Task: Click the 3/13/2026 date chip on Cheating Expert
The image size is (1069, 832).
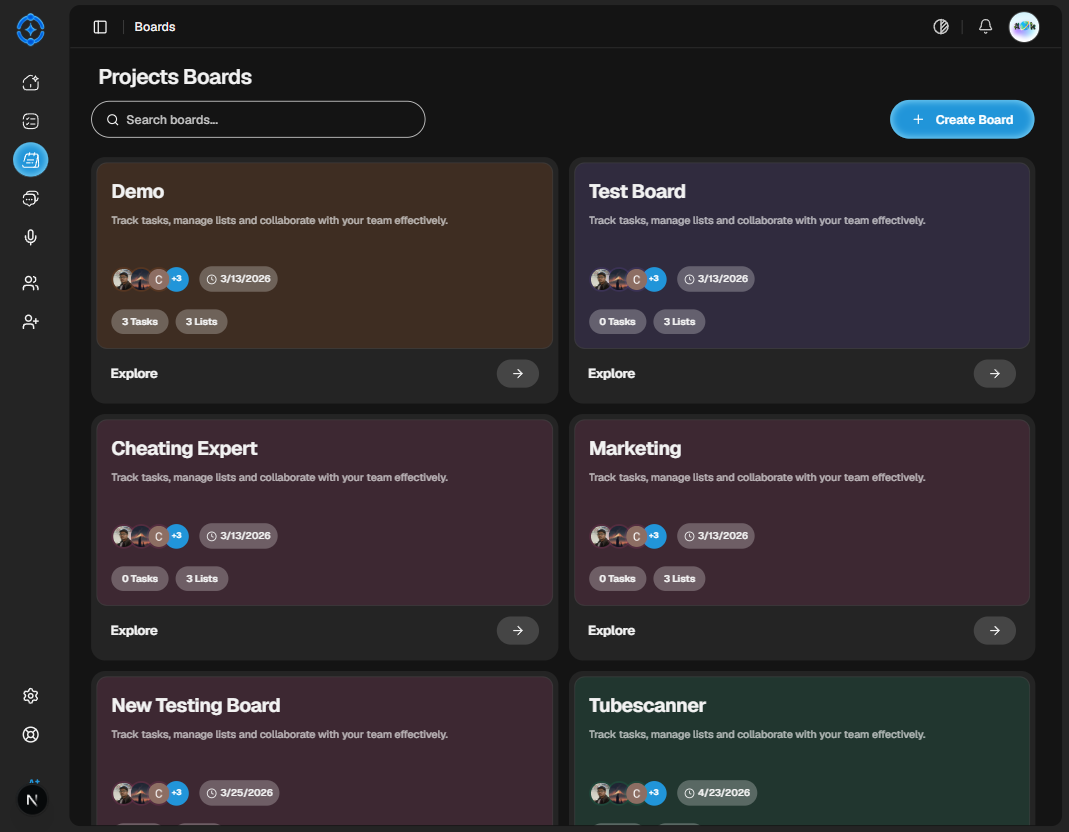Action: point(239,536)
